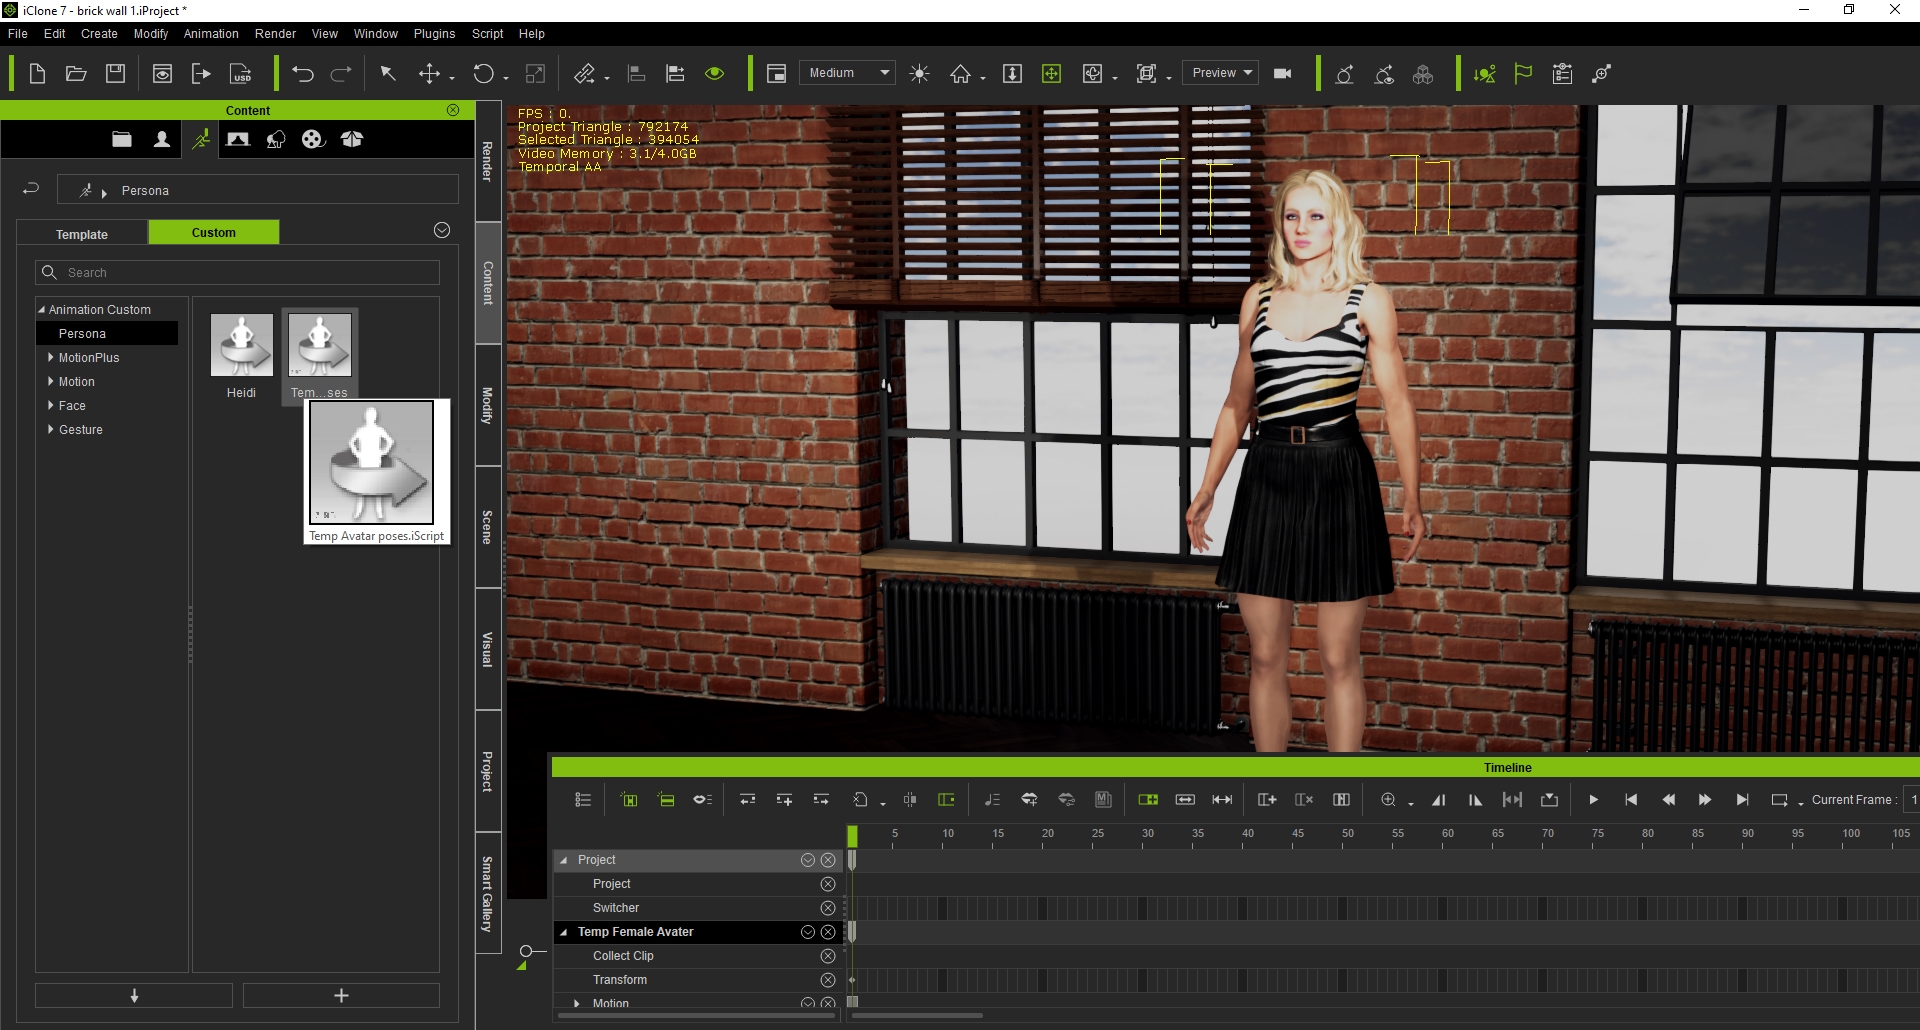
Task: Open the Scene side tab
Action: (487, 527)
